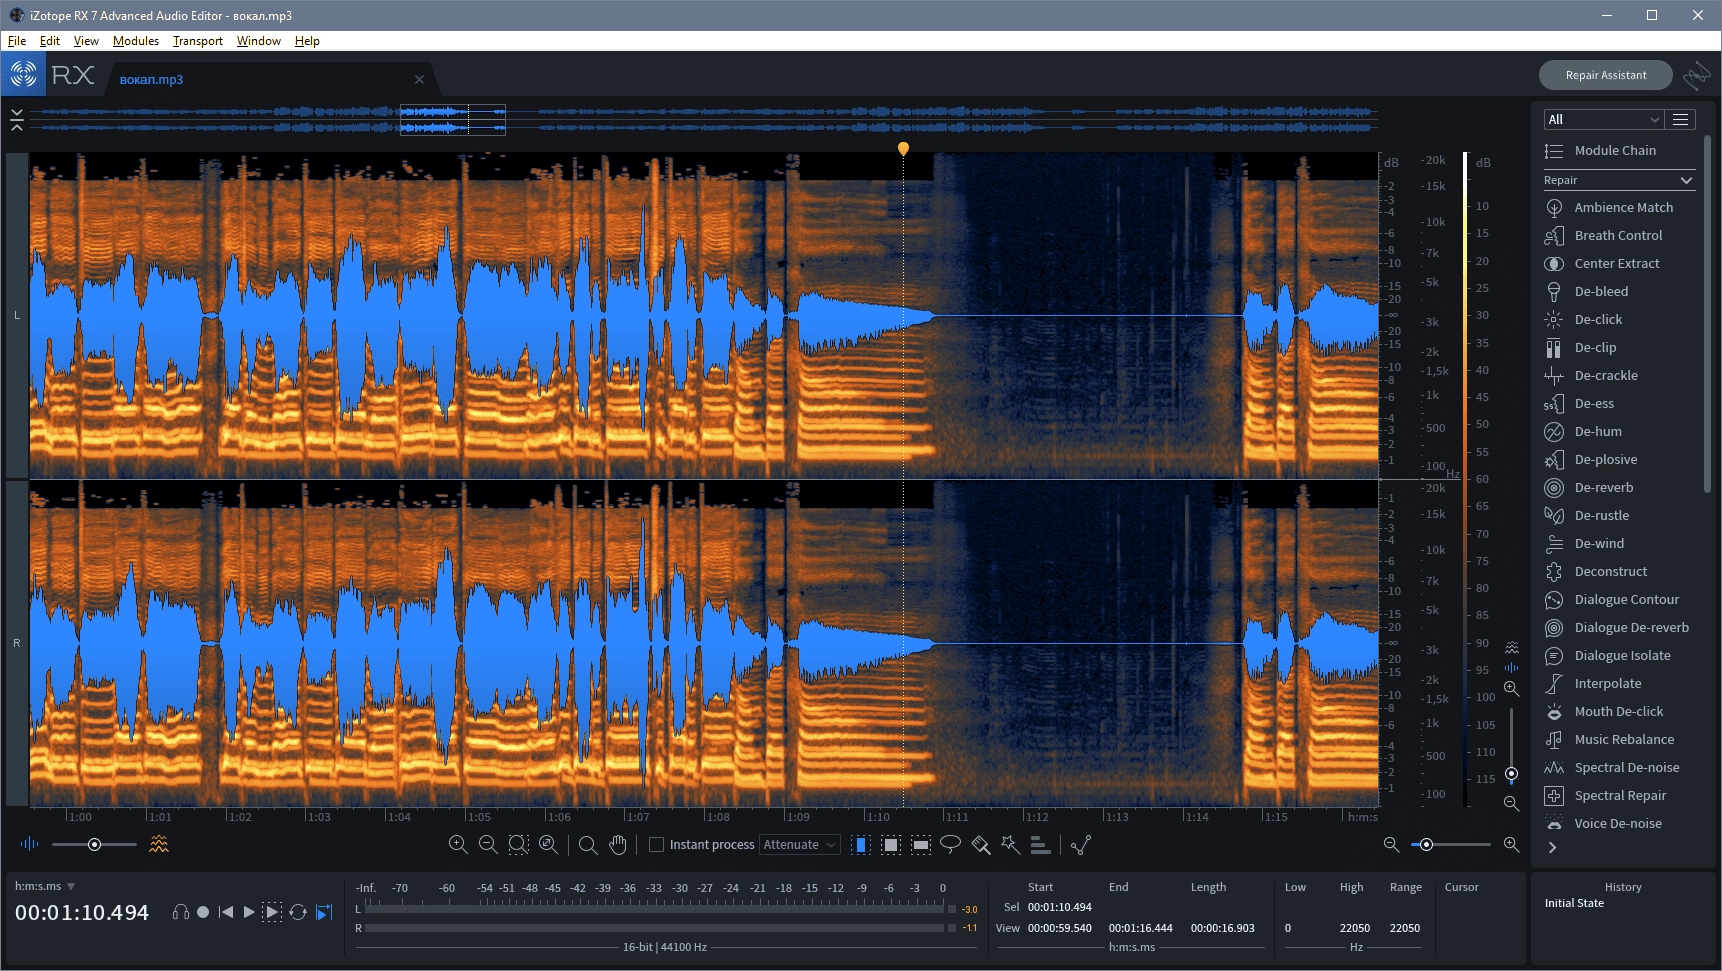Open the De-rustle module
1722x971 pixels.
(1588, 515)
